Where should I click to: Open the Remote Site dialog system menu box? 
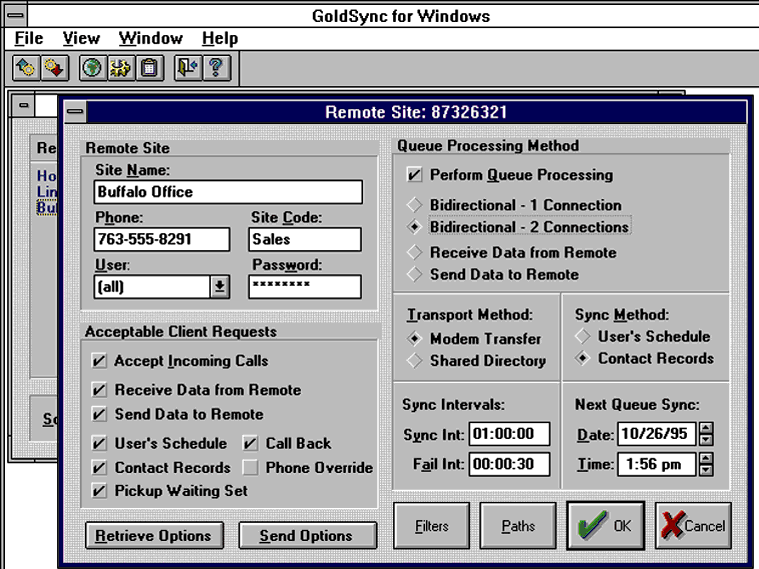coord(75,112)
